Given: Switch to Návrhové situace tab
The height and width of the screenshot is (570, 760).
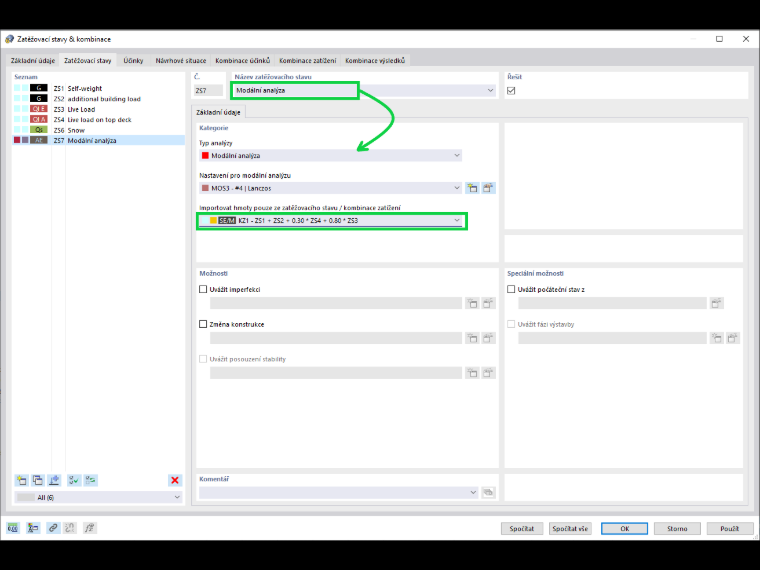Looking at the screenshot, I should (181, 61).
